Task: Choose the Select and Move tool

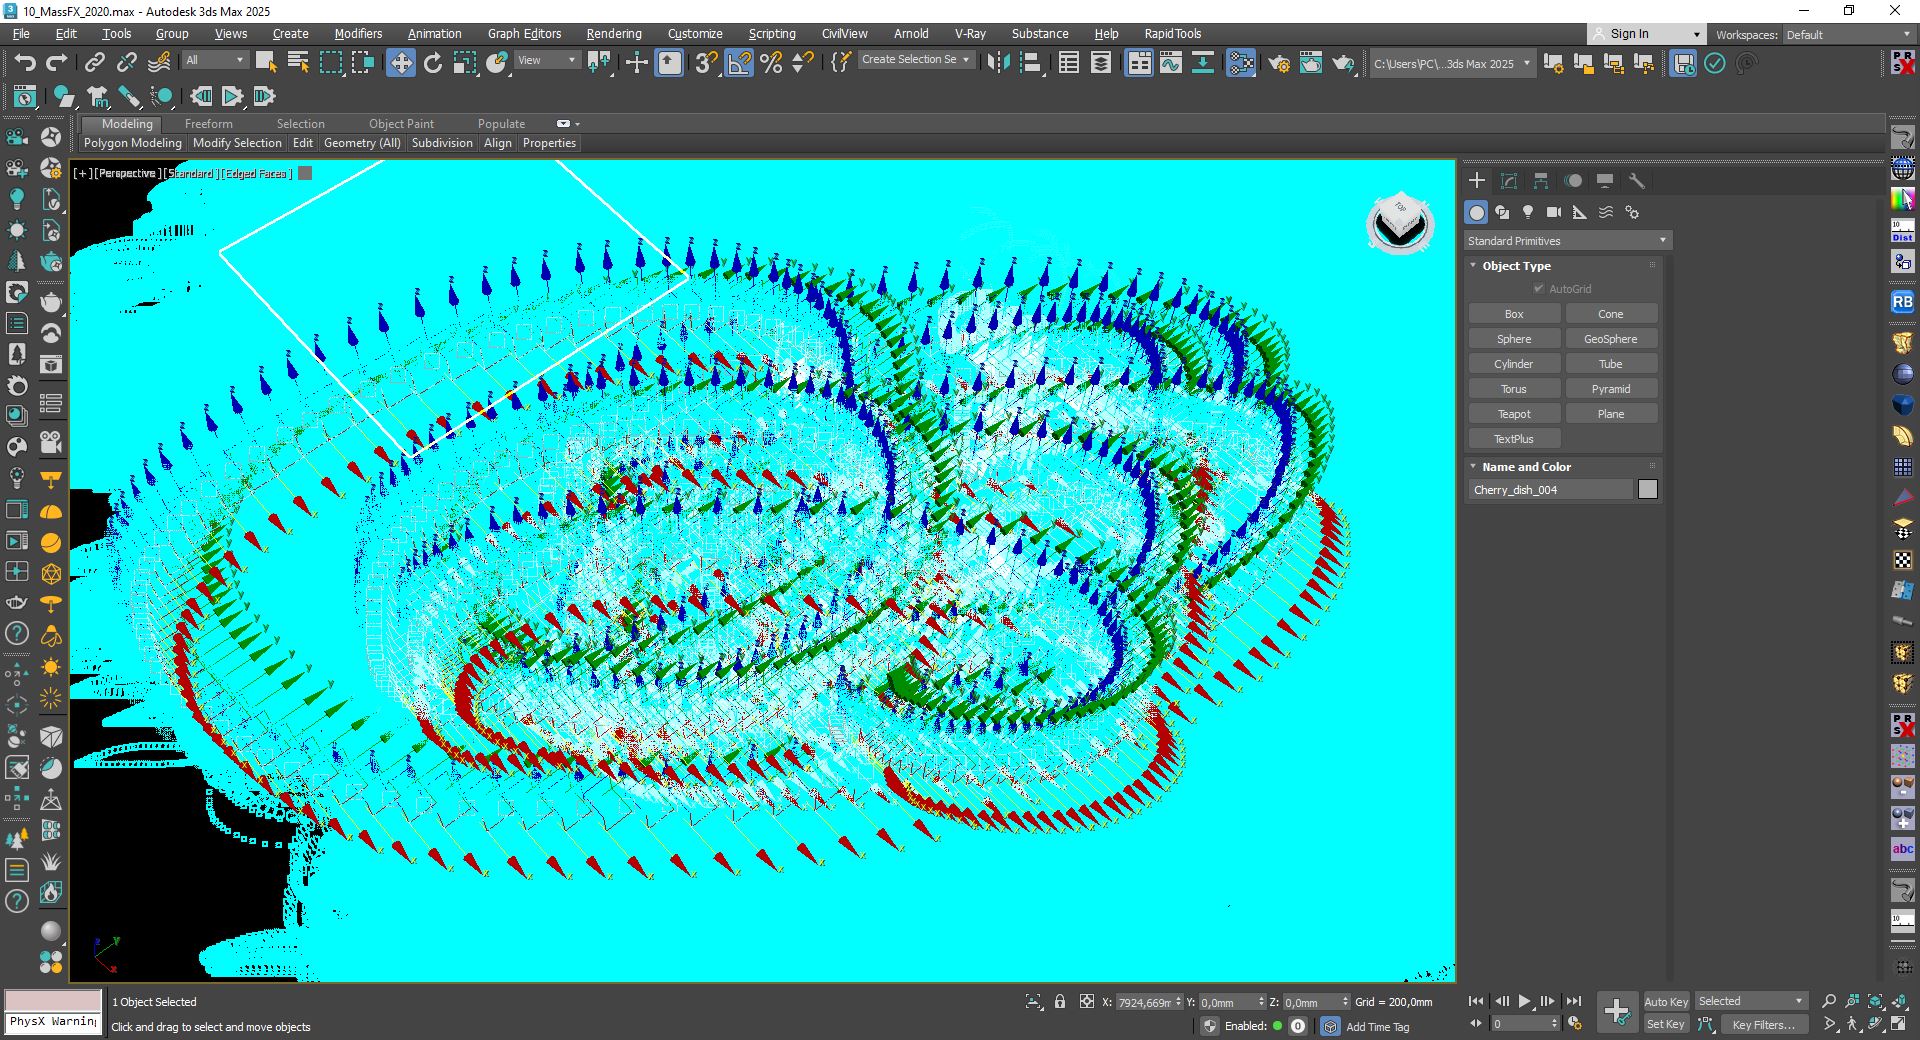Action: [400, 63]
